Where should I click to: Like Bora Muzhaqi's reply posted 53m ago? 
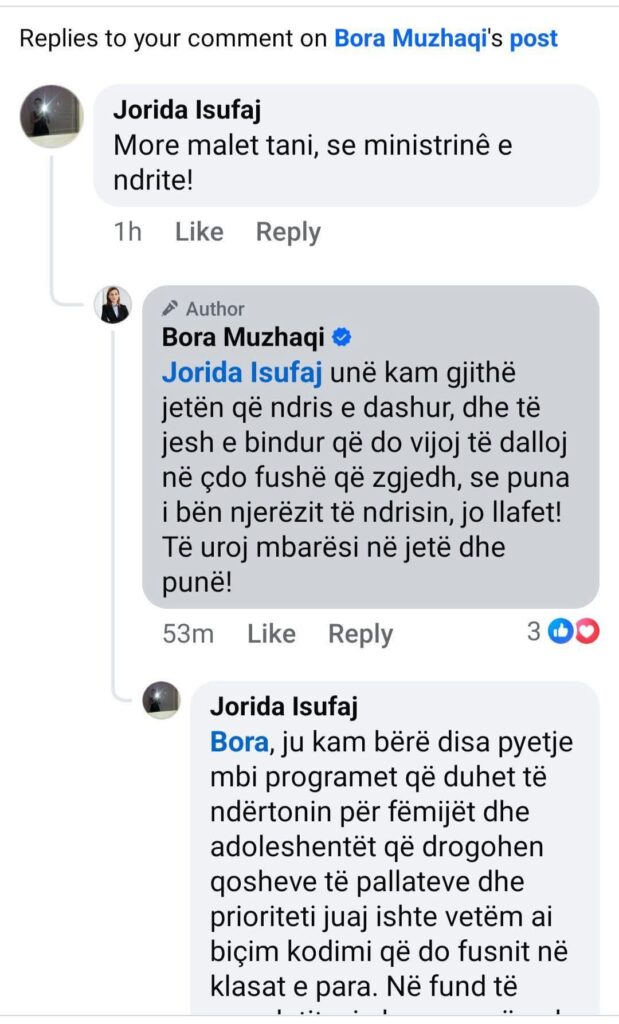(x=271, y=634)
